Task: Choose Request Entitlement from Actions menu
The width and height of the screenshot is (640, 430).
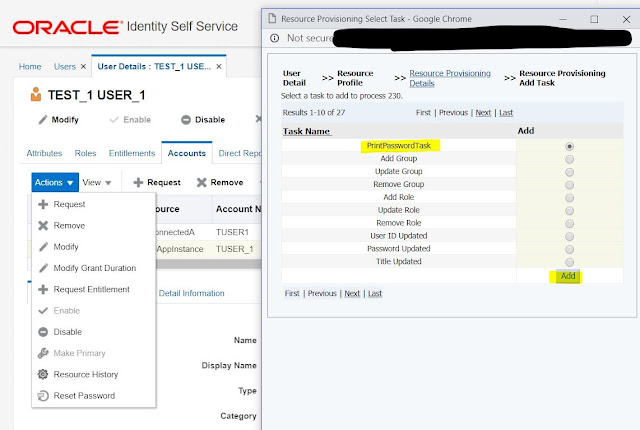Action: click(x=91, y=289)
